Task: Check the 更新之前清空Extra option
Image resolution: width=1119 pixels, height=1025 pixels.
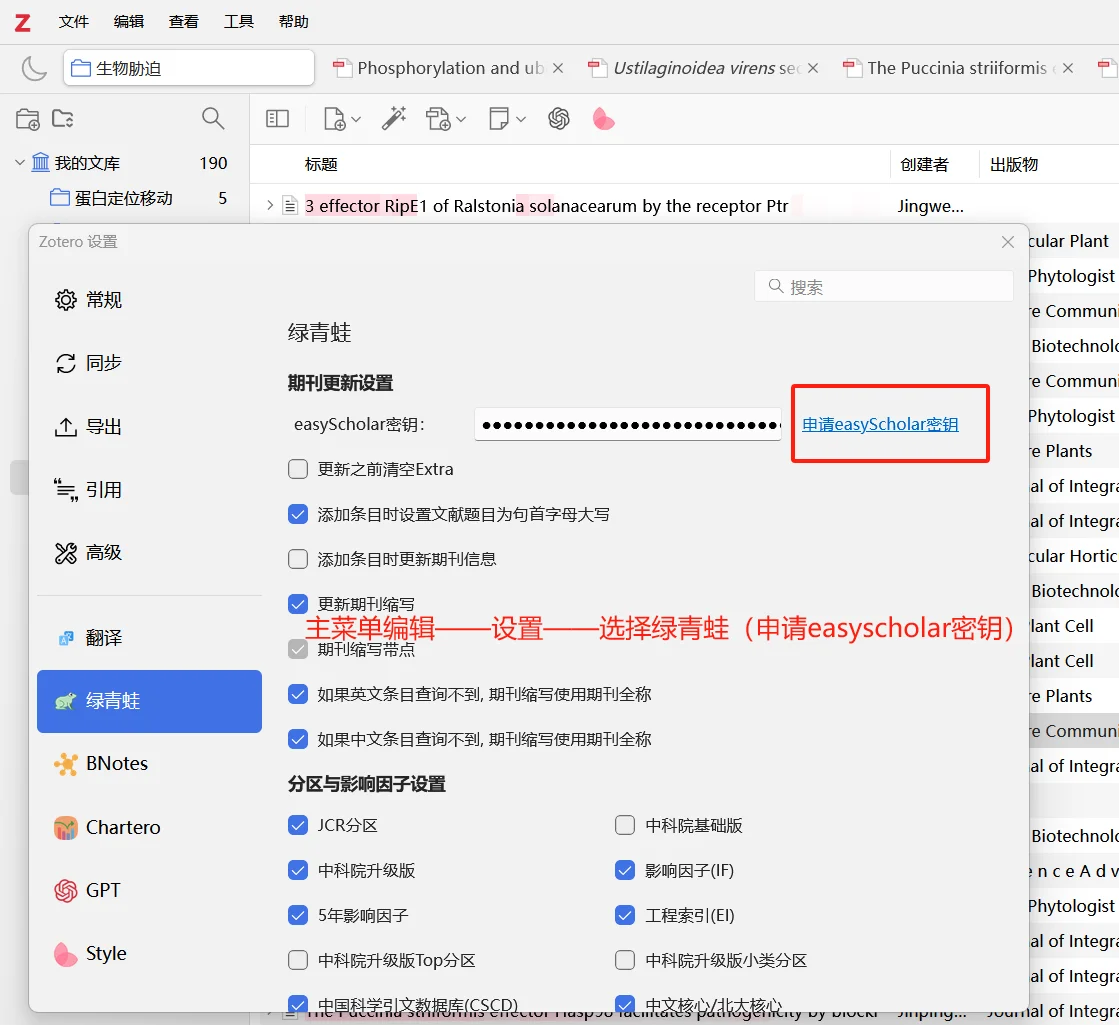Action: pos(297,468)
